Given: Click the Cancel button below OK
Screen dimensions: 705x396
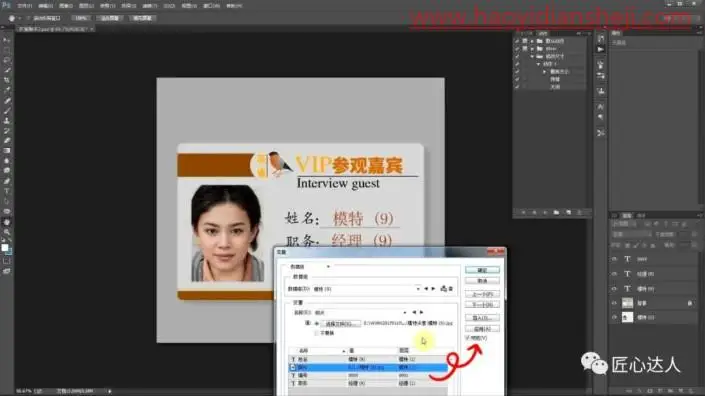Looking at the screenshot, I should (x=482, y=280).
